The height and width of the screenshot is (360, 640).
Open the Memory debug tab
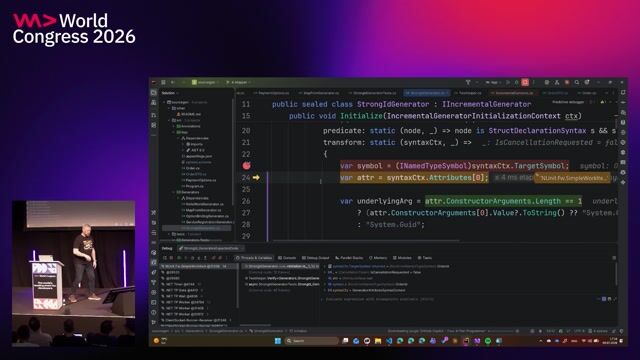pyautogui.click(x=378, y=258)
